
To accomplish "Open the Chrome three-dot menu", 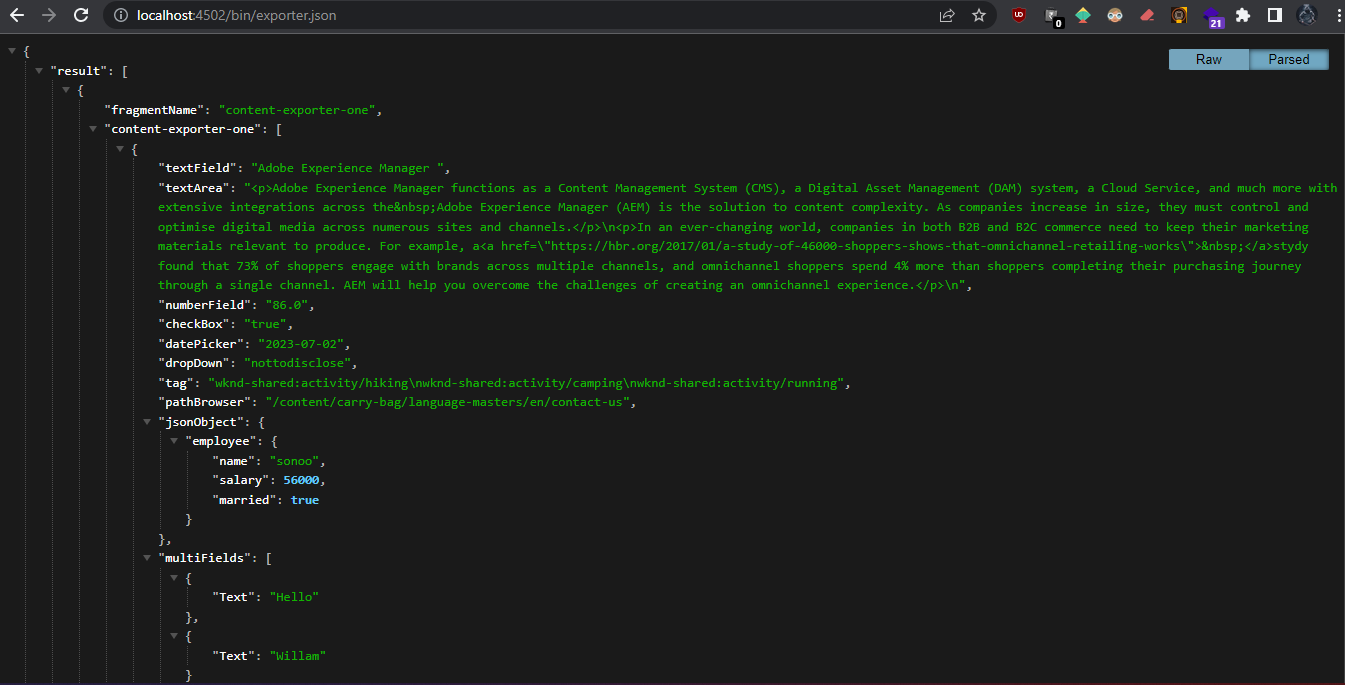I will (x=1337, y=15).
